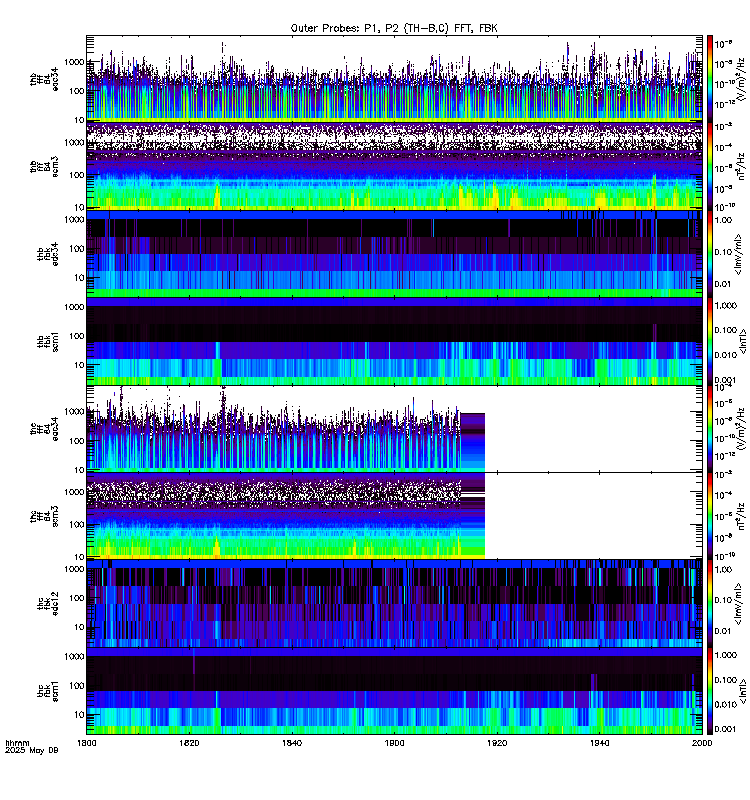Click the color bar beside thb eac34 panel
The image size is (750, 800).
(710, 79)
